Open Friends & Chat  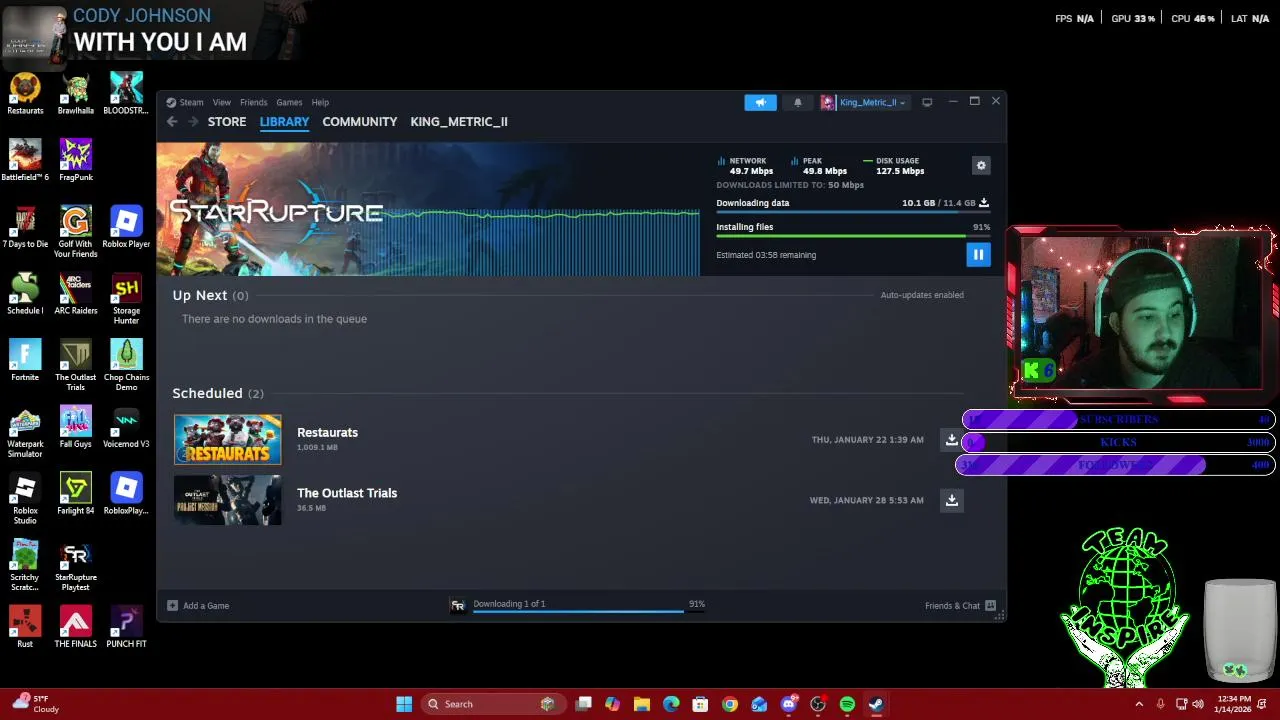tap(960, 606)
